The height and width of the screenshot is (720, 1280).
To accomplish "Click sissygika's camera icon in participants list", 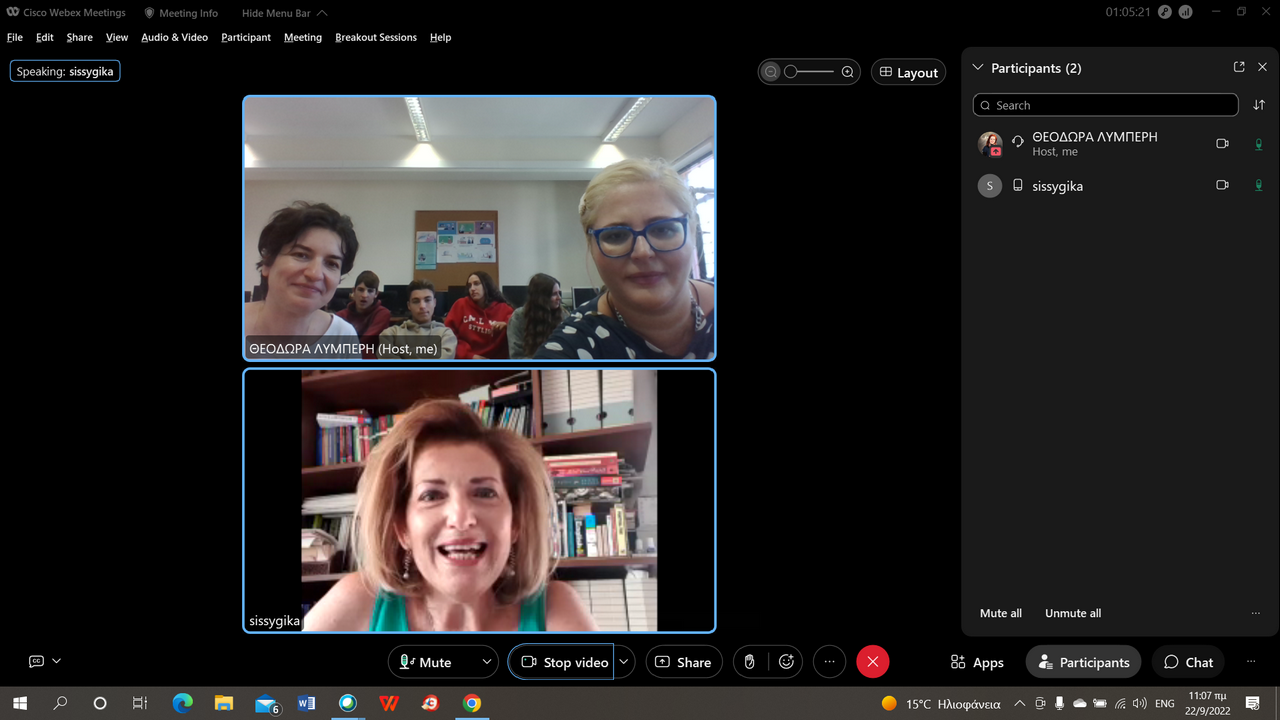I will pos(1222,185).
